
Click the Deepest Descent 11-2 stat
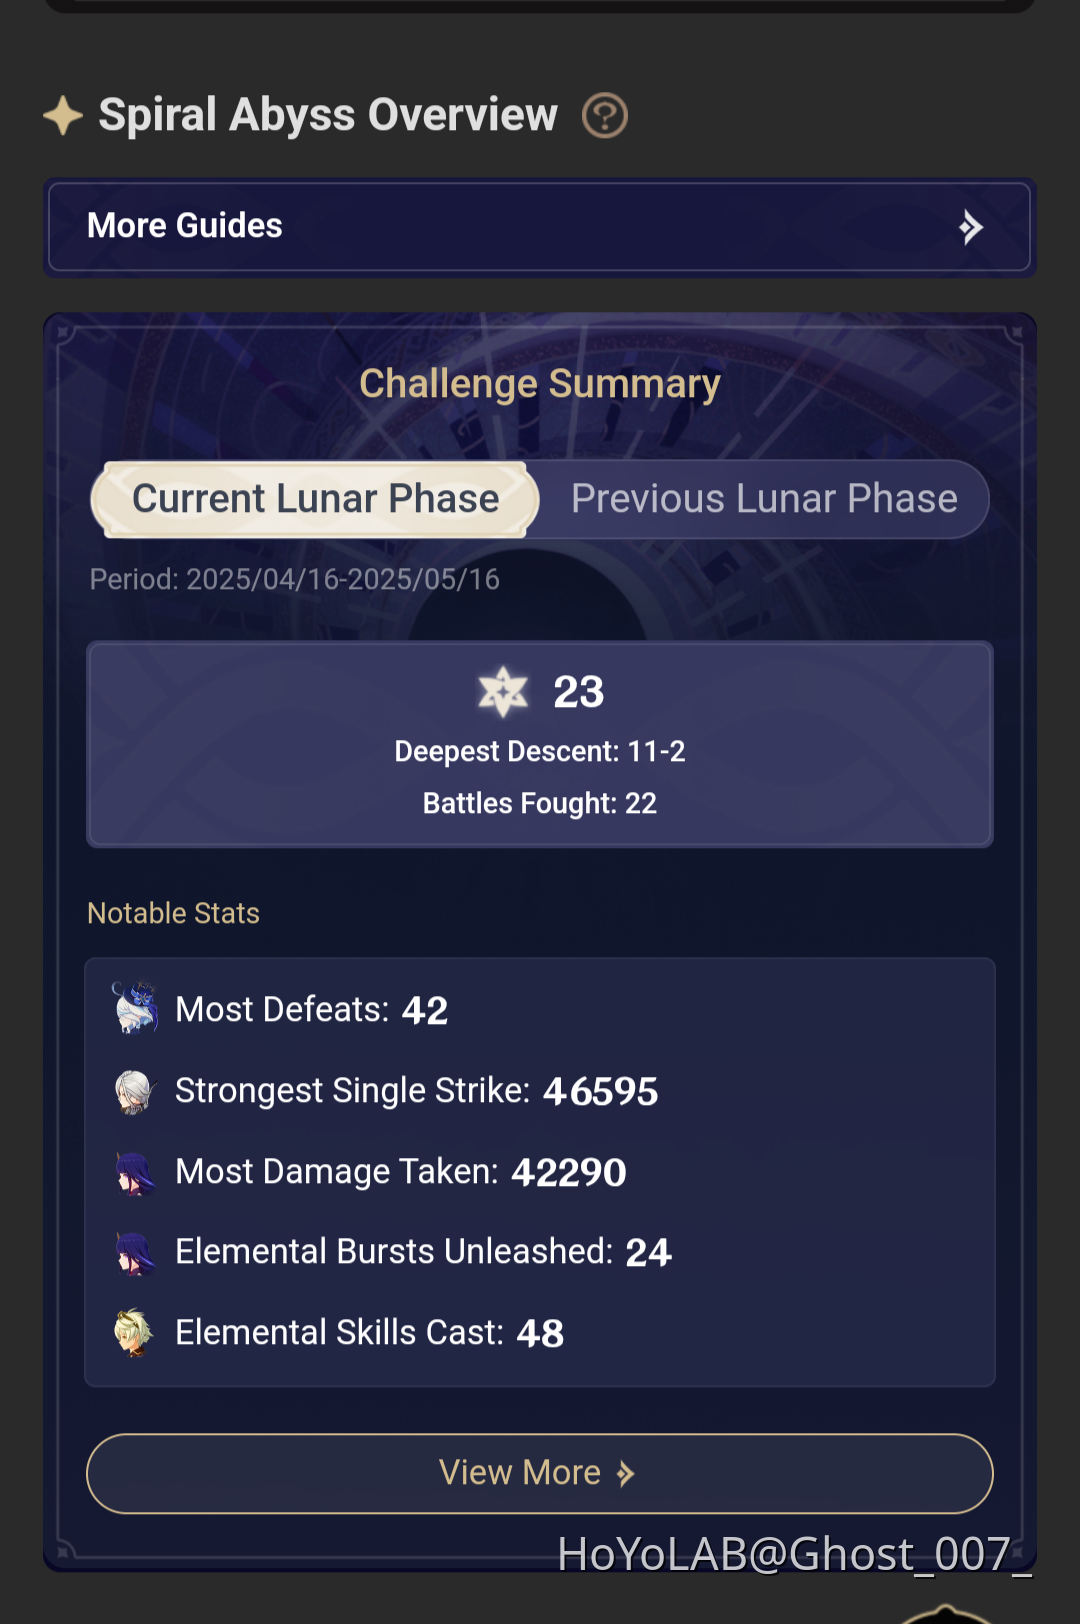coord(540,751)
